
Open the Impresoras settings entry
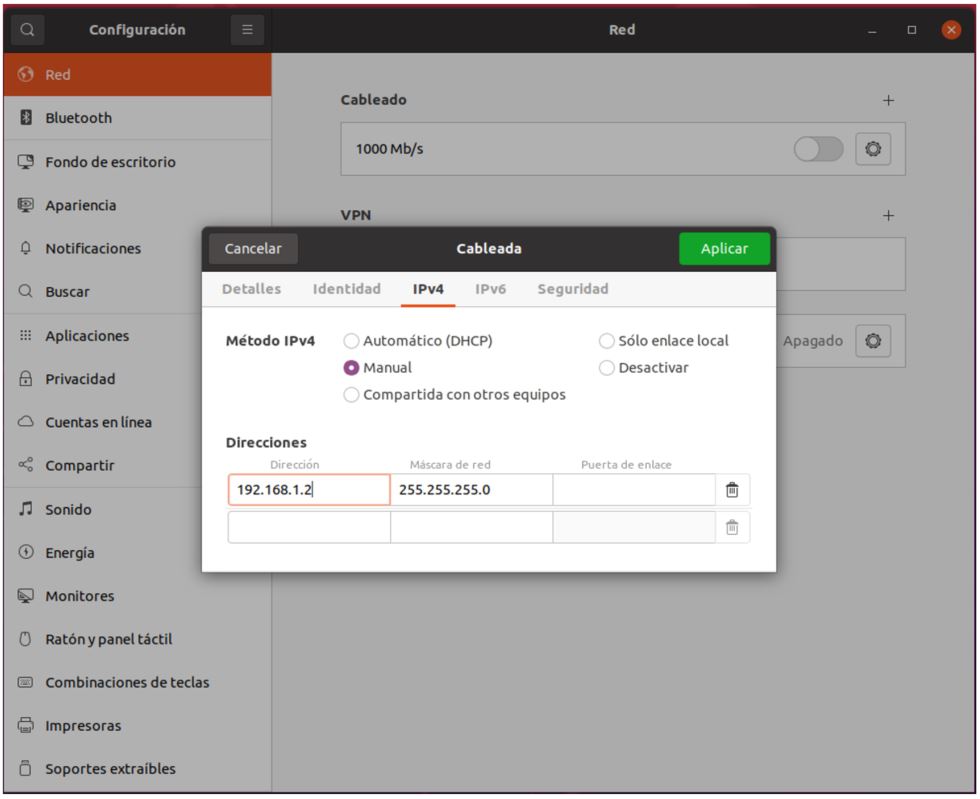click(x=138, y=725)
